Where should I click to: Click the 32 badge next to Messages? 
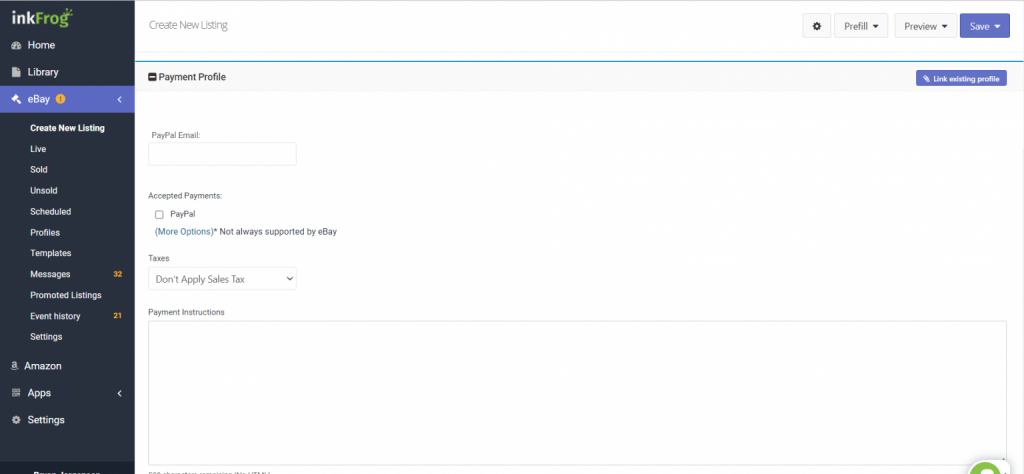pyautogui.click(x=118, y=274)
